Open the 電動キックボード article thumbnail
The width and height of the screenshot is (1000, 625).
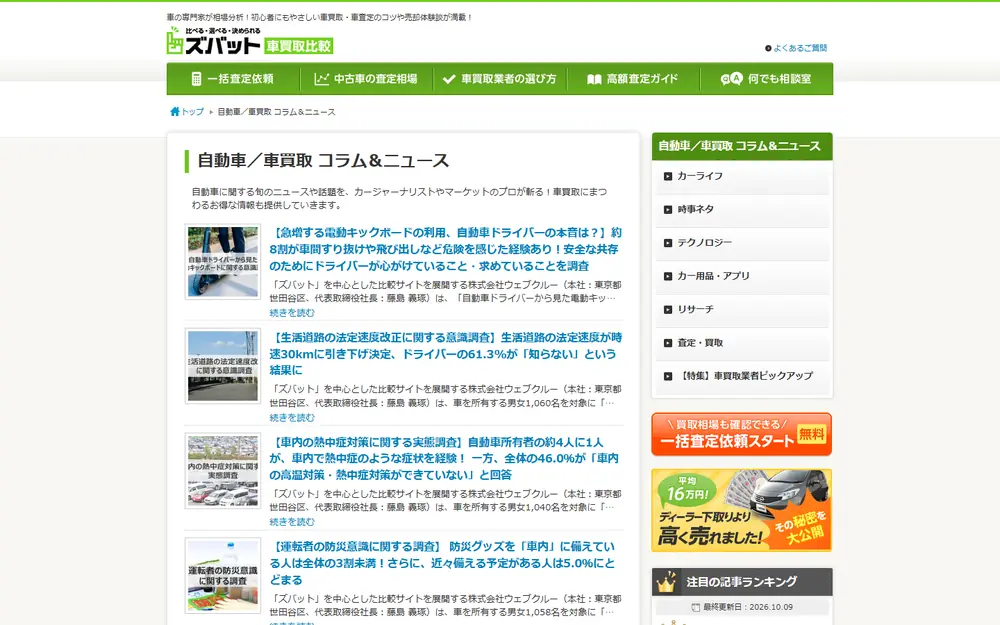click(223, 261)
